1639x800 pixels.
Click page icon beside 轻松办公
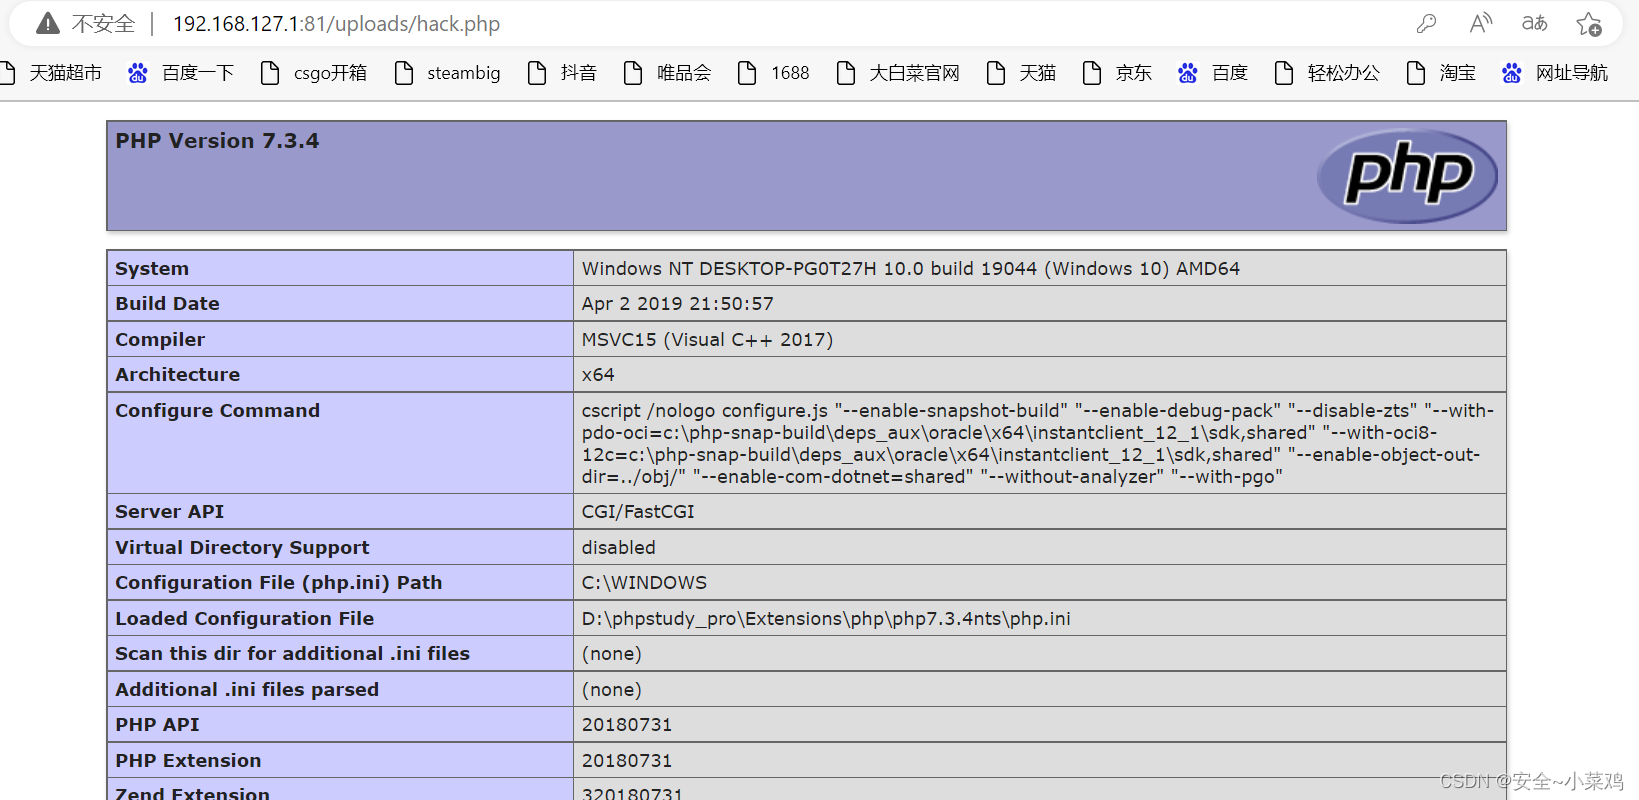point(1284,73)
